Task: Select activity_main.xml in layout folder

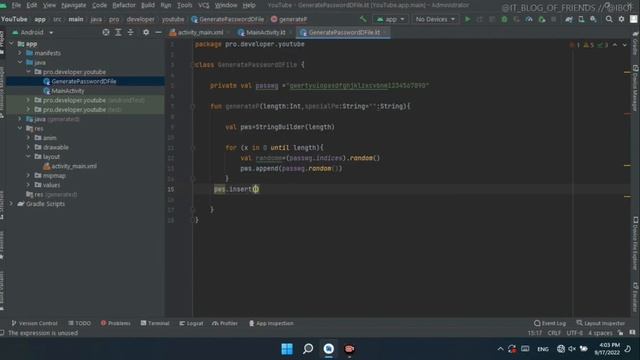Action: (x=74, y=166)
